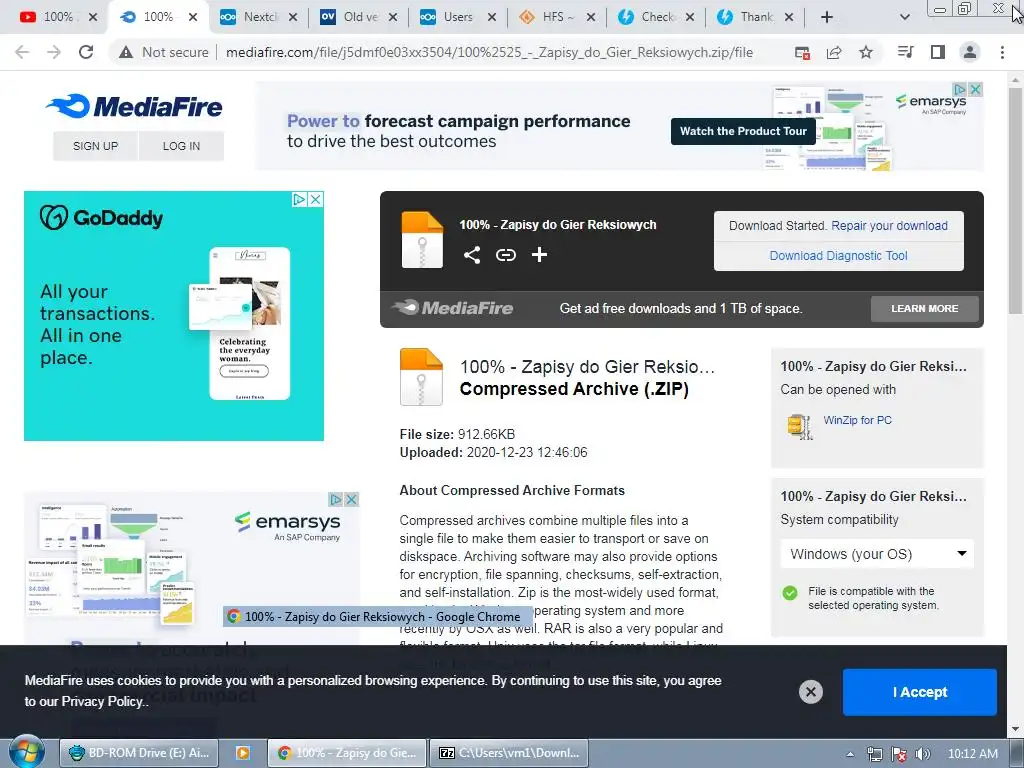Click the Action Center flag icon
The height and width of the screenshot is (768, 1024).
coord(899,754)
